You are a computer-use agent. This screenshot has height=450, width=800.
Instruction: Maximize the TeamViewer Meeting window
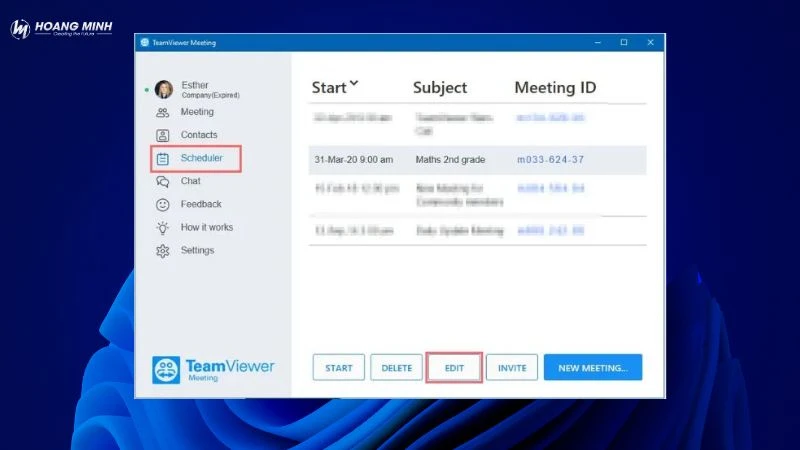point(623,42)
